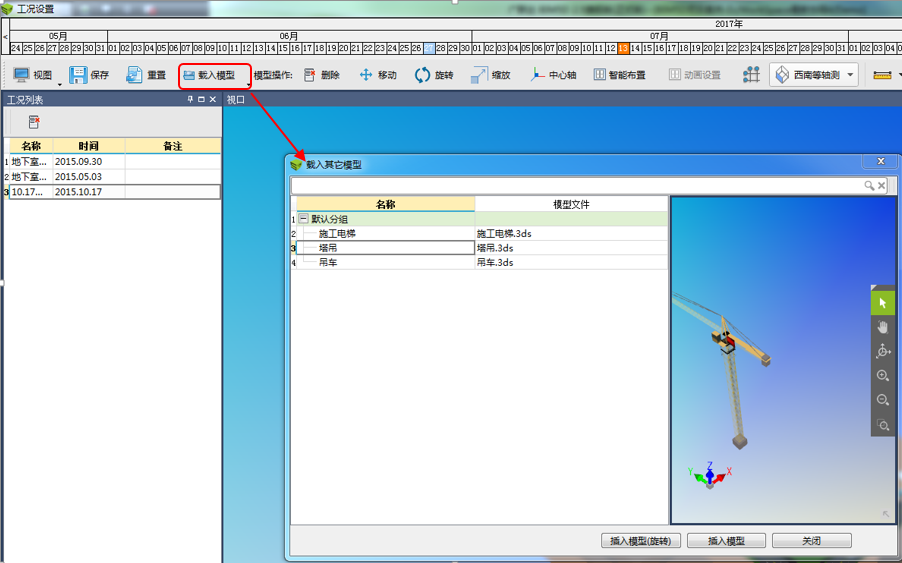902x563 pixels.
Task: Maximize the 工况列表 panel
Action: (201, 99)
